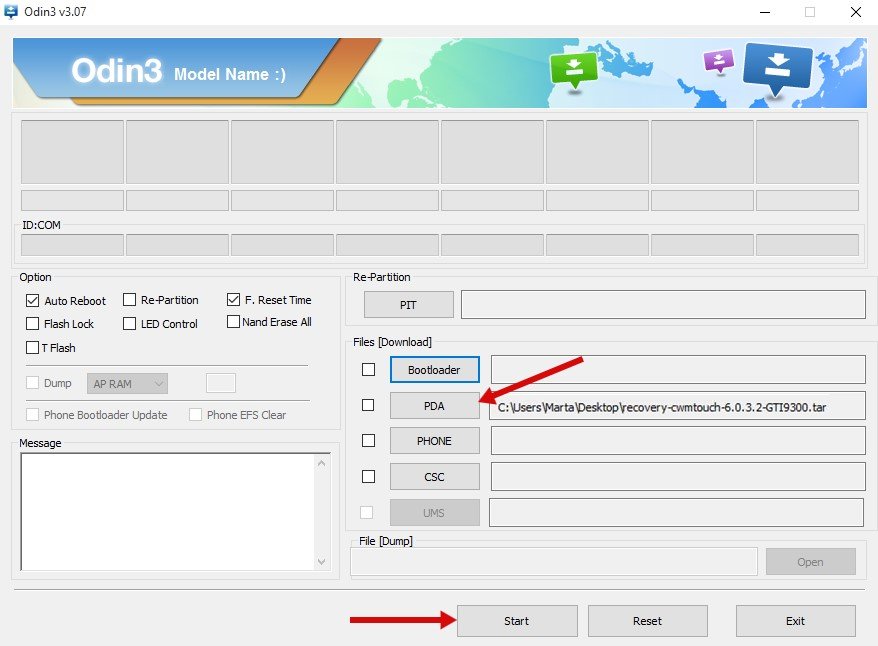The height and width of the screenshot is (646, 878).
Task: Tick the checkbox beside the PHONE button
Action: (x=368, y=441)
